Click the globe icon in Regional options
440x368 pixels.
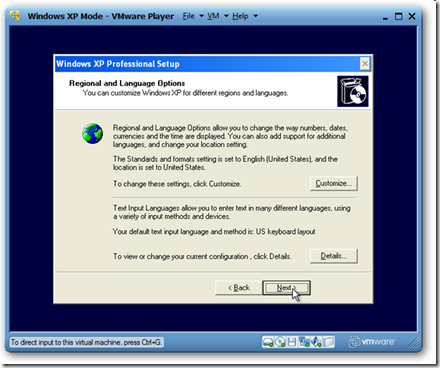93,134
